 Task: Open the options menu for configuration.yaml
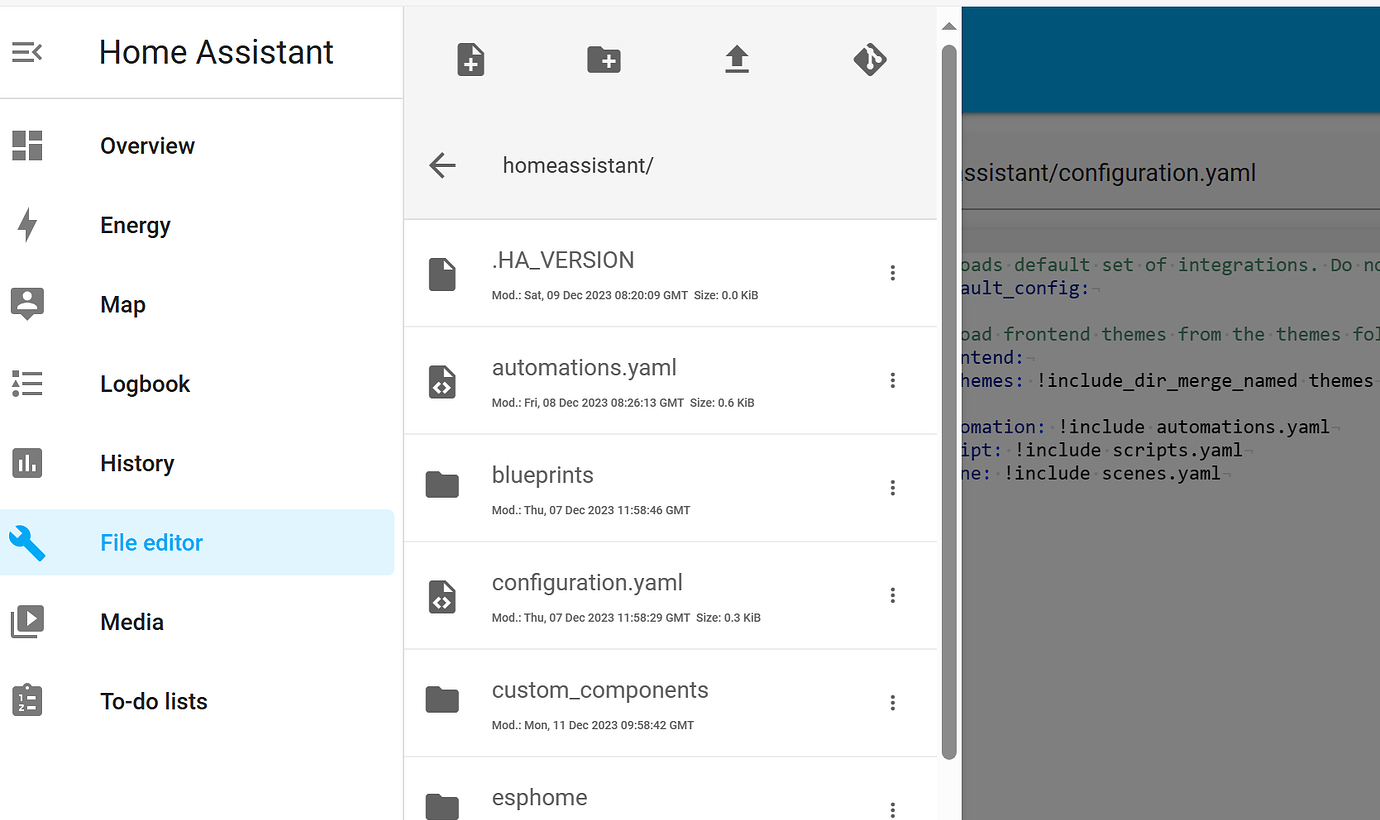click(x=892, y=595)
